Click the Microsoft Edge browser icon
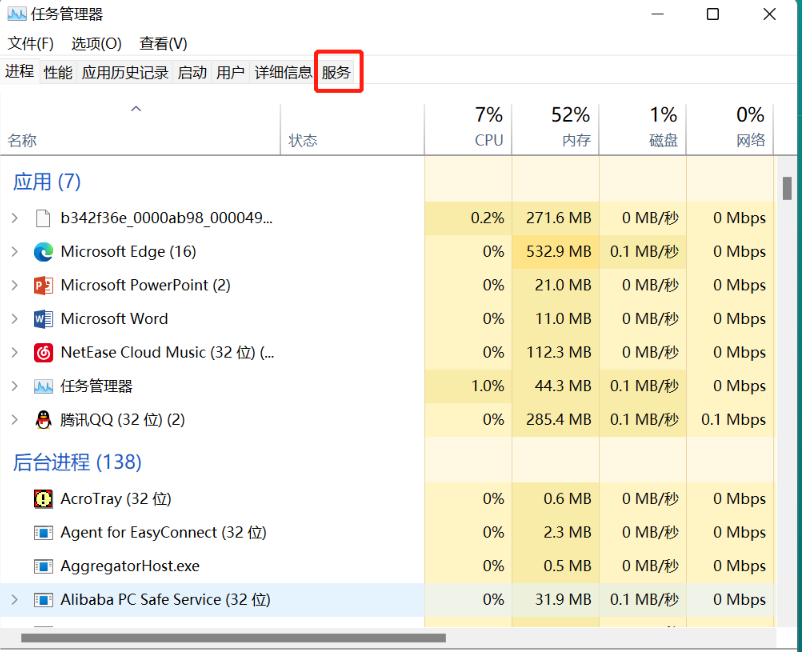This screenshot has width=802, height=652. tap(42, 251)
